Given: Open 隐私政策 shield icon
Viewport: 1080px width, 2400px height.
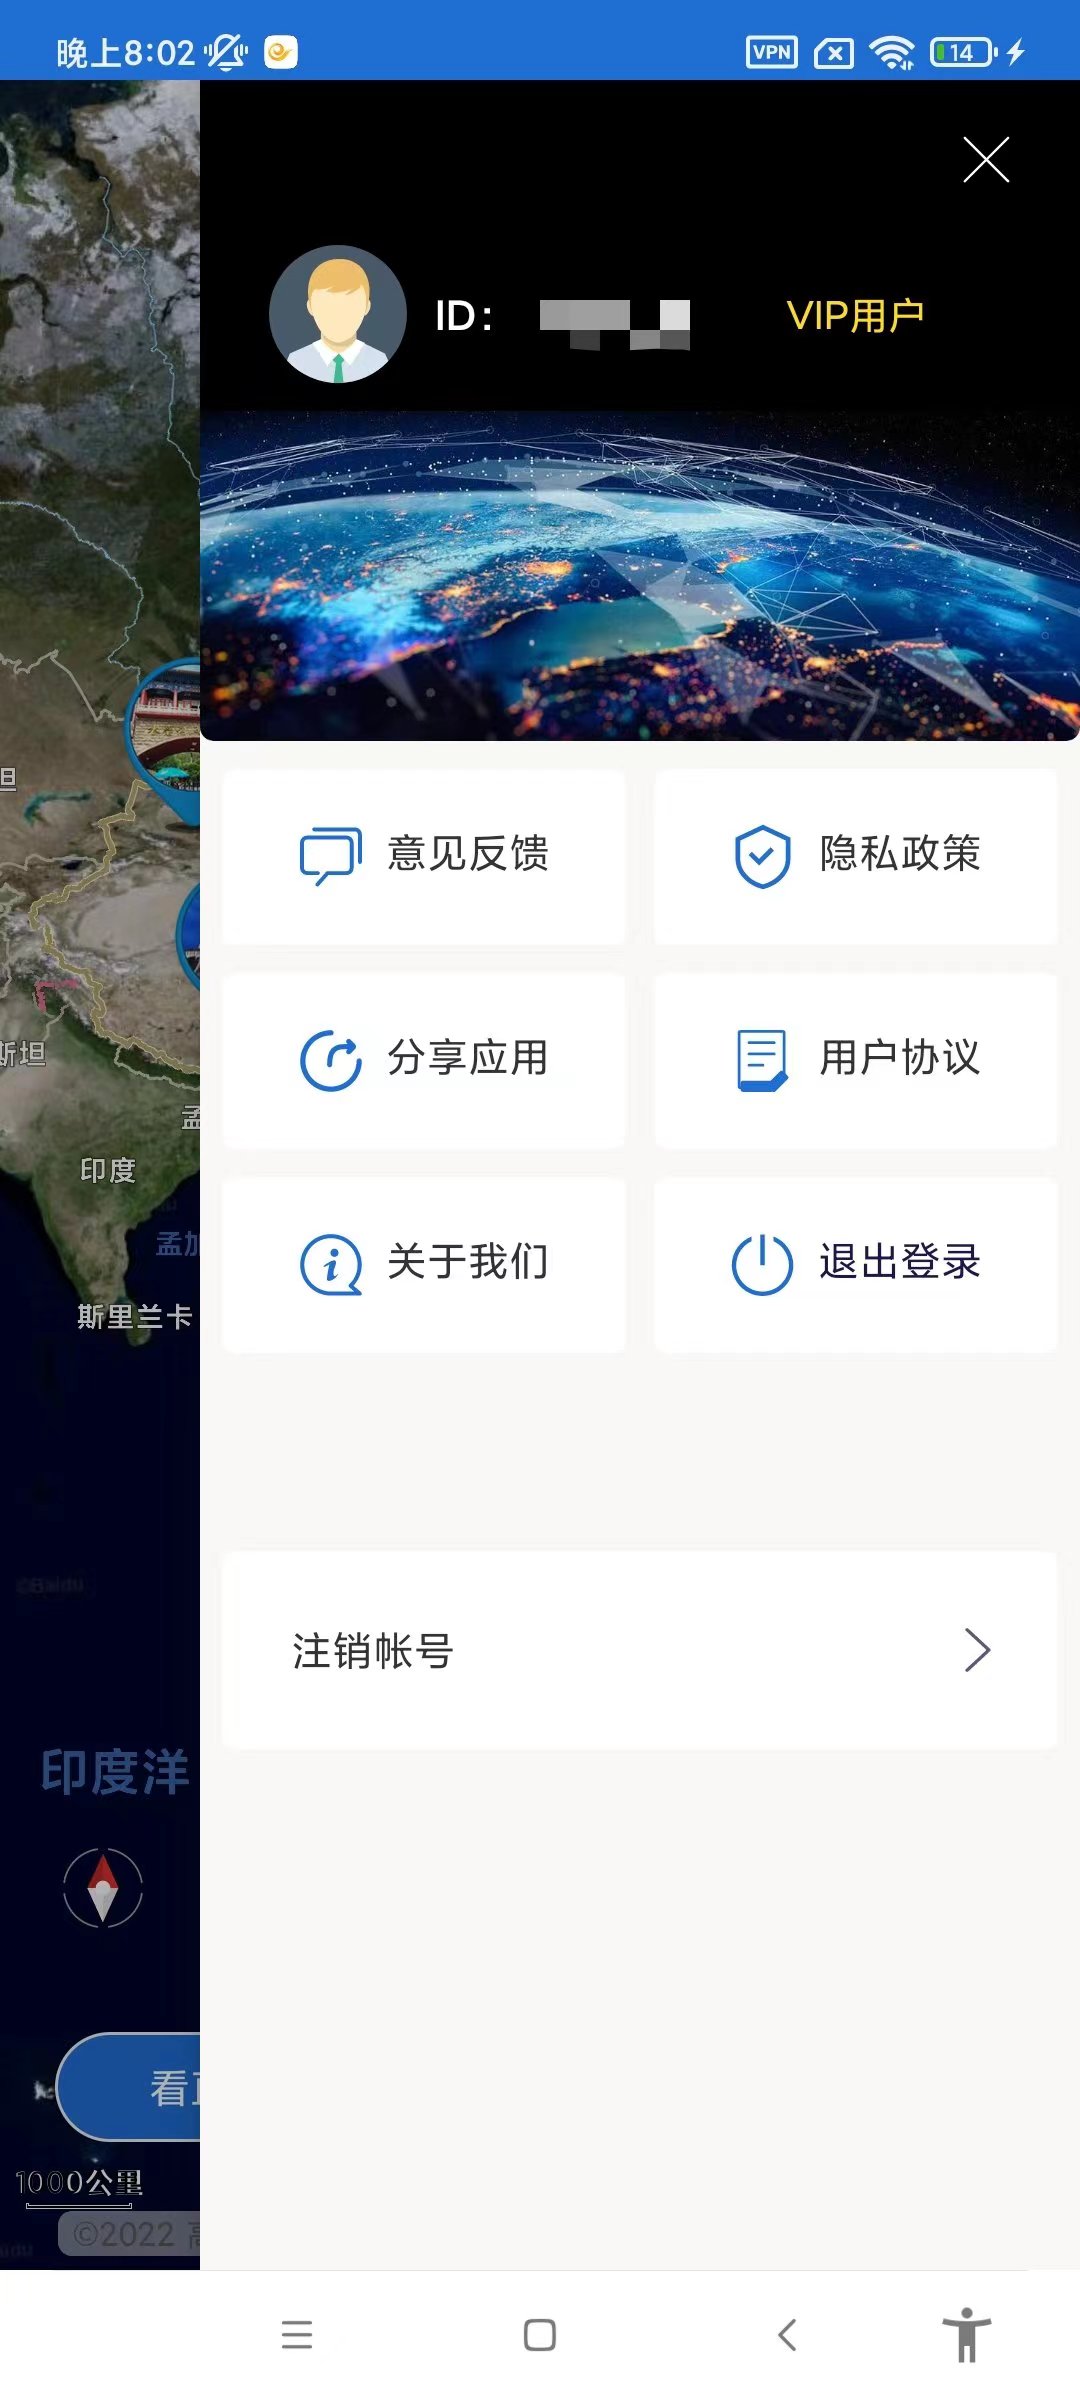Looking at the screenshot, I should tap(762, 856).
